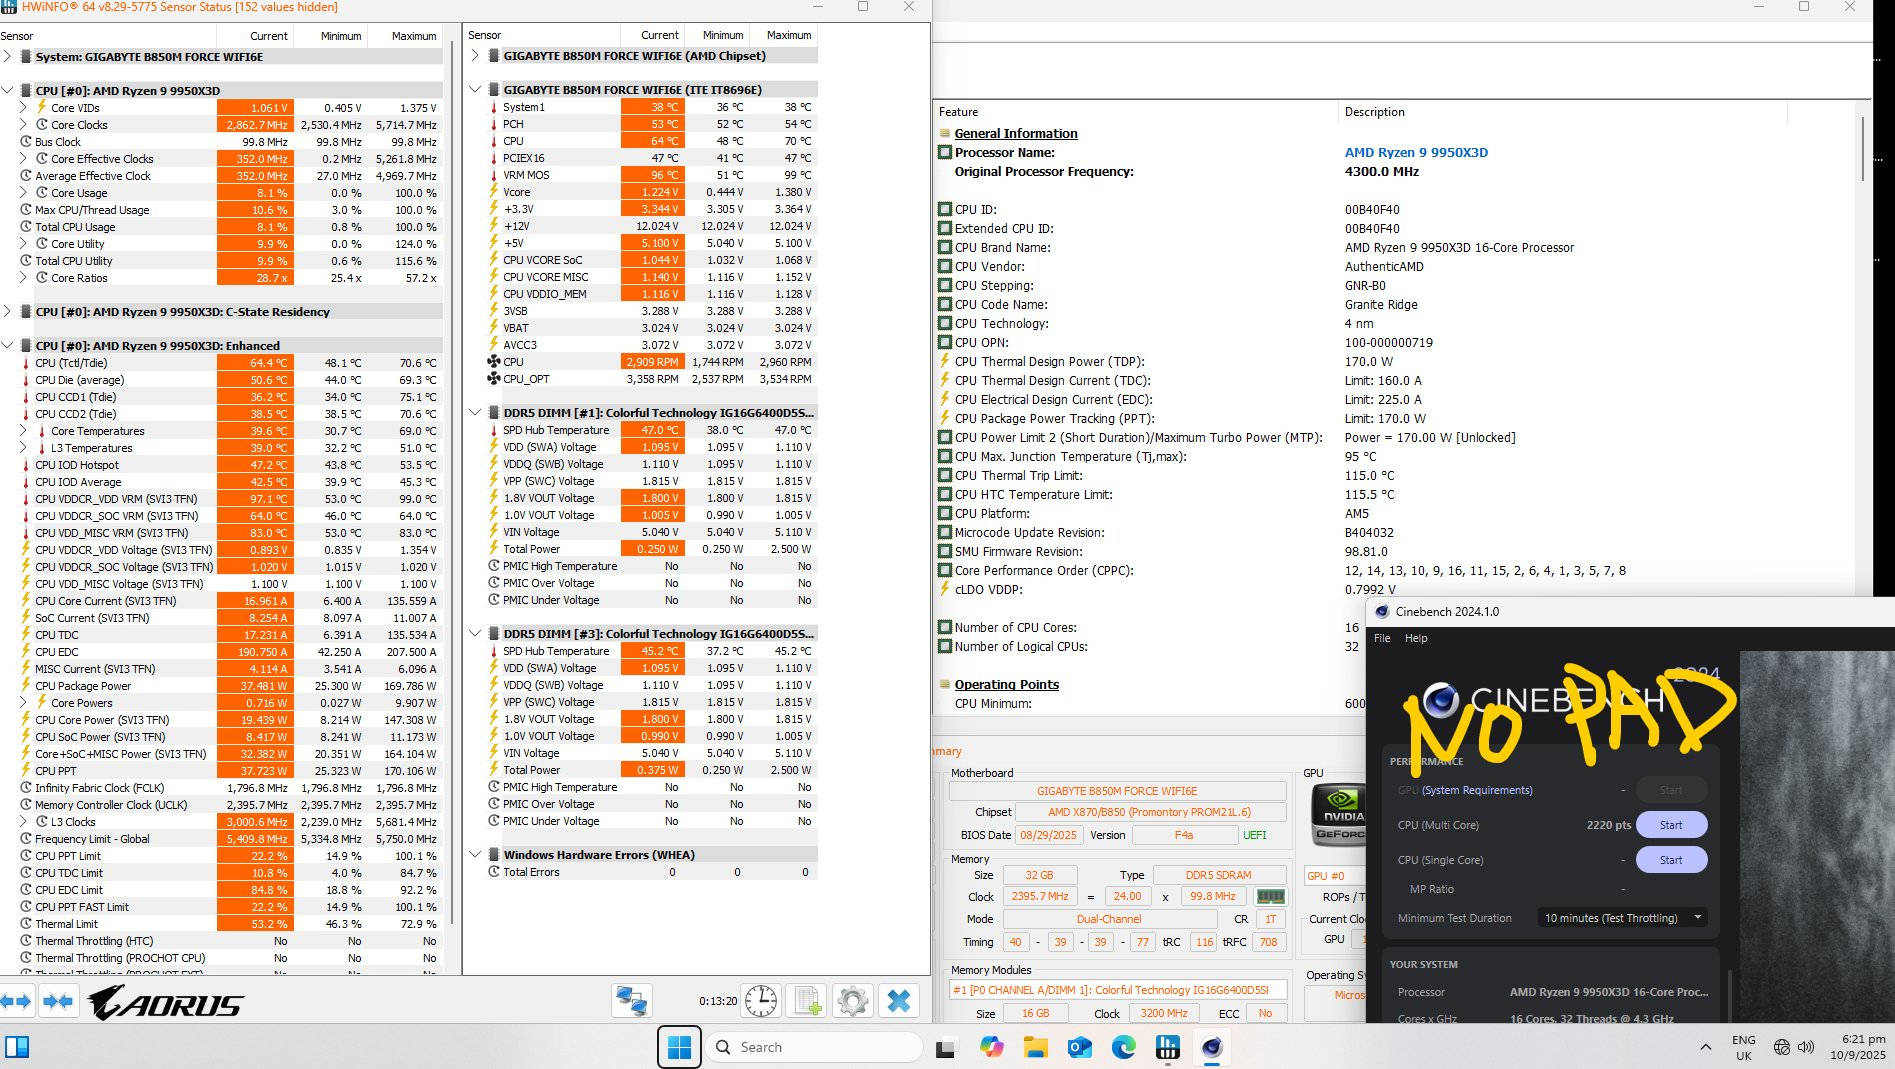
Task: Show hidden icons in the system tray
Action: tap(1705, 1047)
